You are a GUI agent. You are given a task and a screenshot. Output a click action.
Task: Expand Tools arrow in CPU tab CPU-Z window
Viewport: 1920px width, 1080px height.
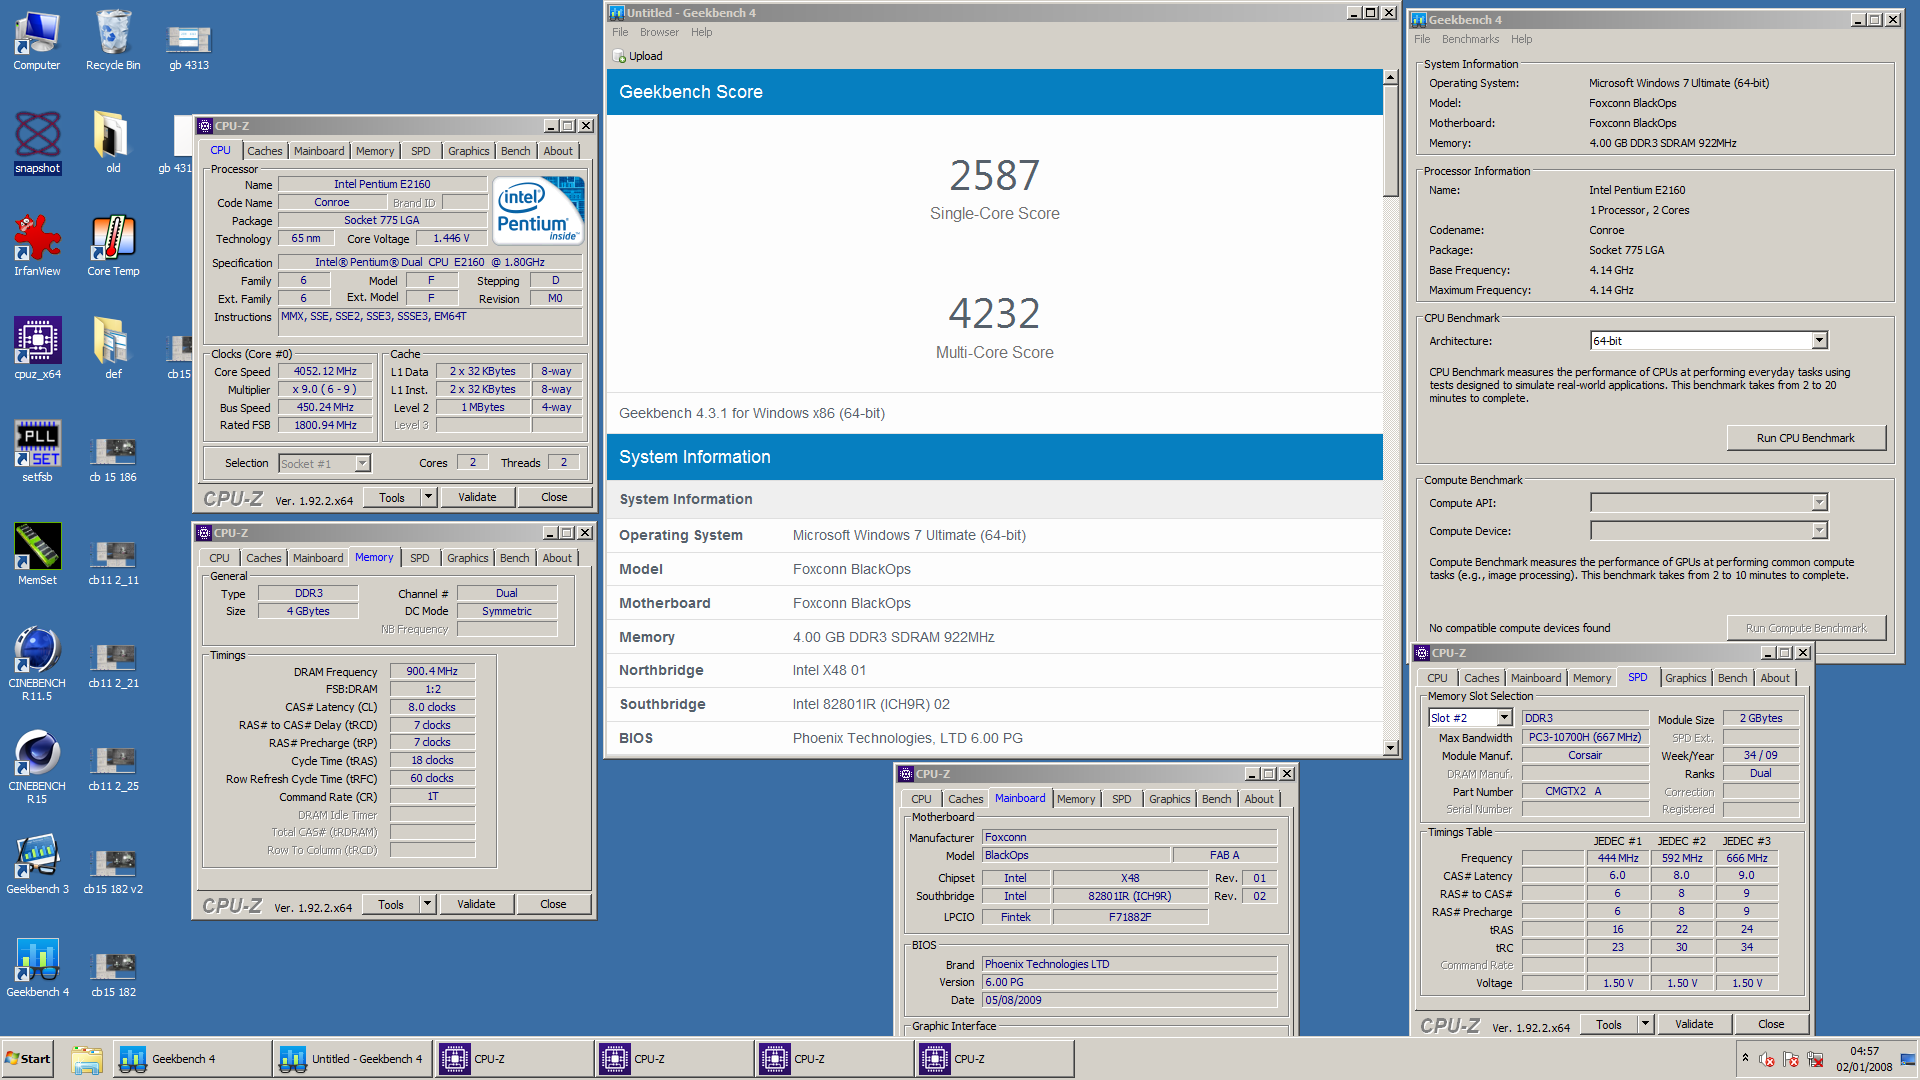428,497
